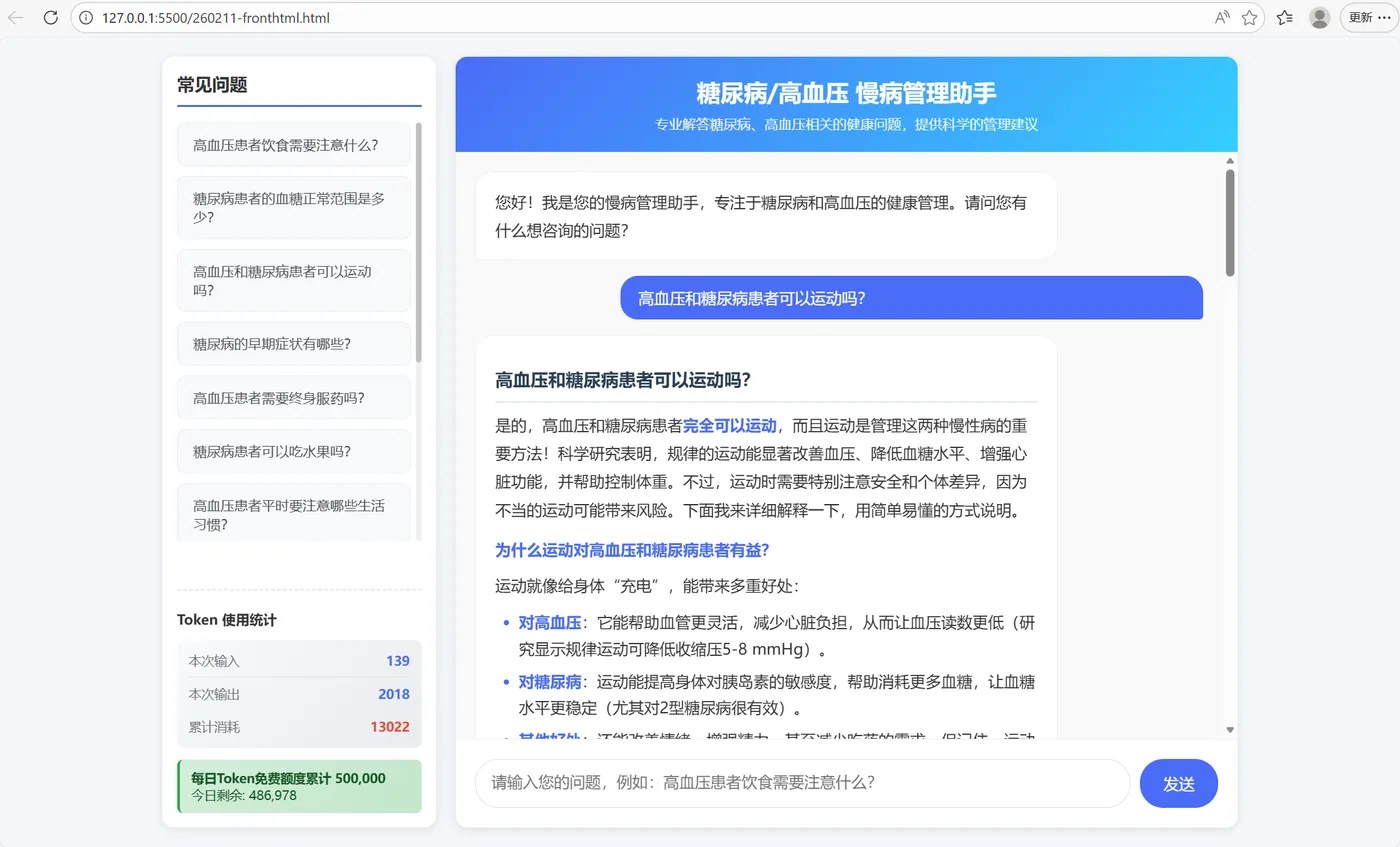
Task: Open the 高血压和糖尿病患者可以运动吗? question
Action: 293,280
